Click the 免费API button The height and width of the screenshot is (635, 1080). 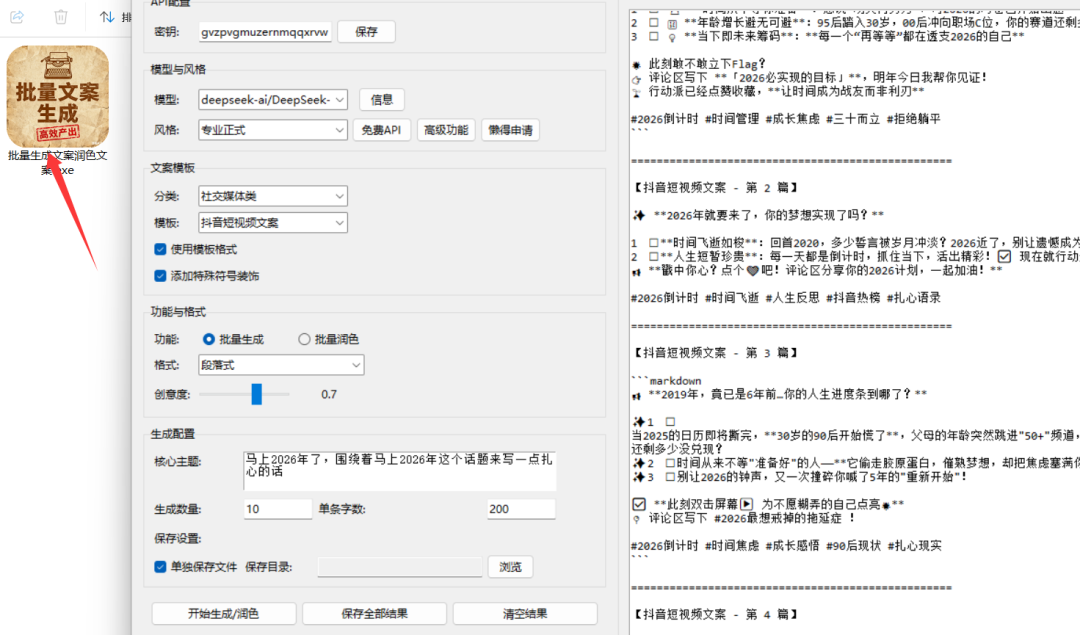coord(382,129)
